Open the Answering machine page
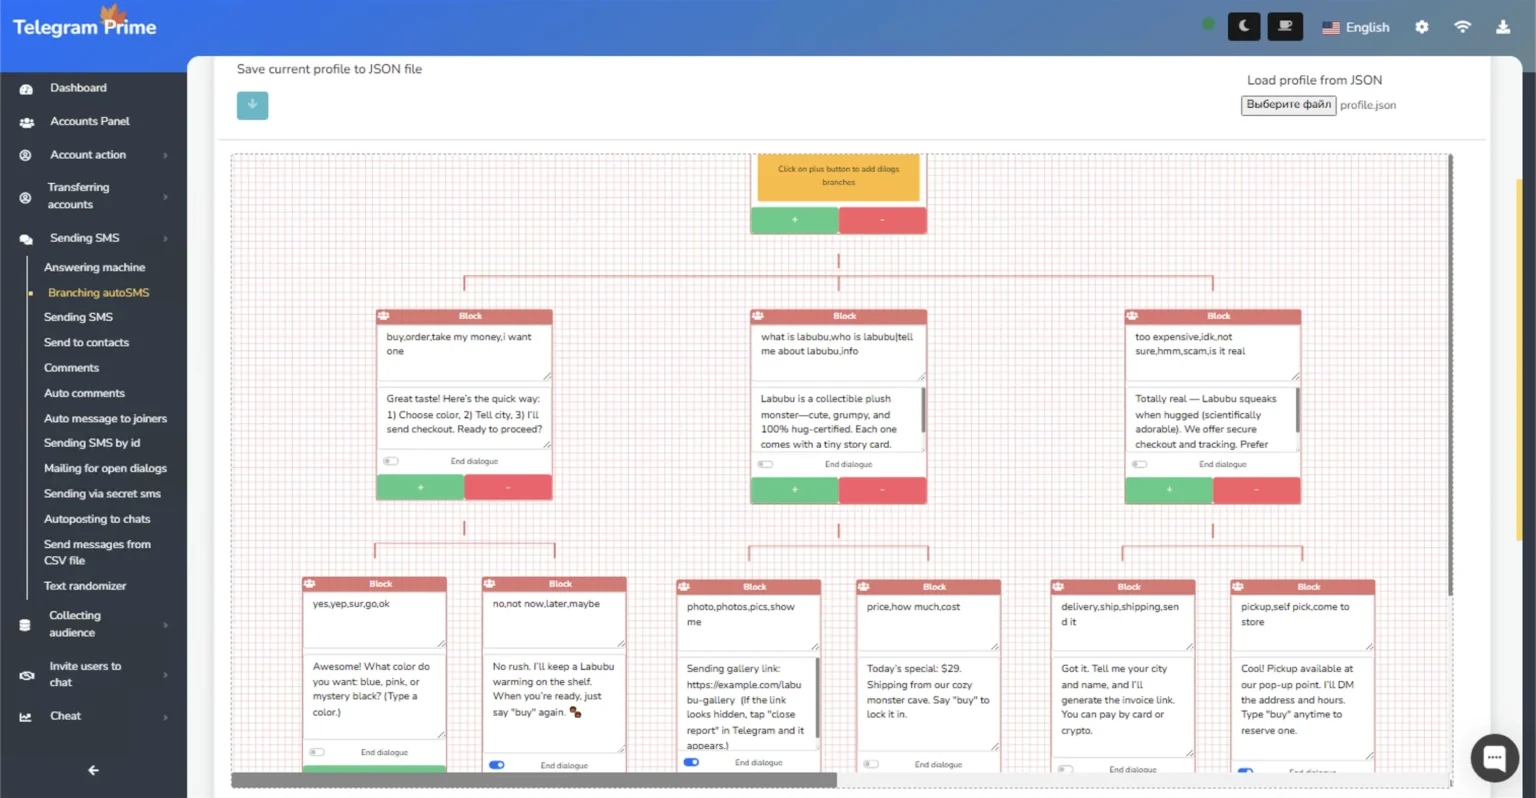 [94, 267]
